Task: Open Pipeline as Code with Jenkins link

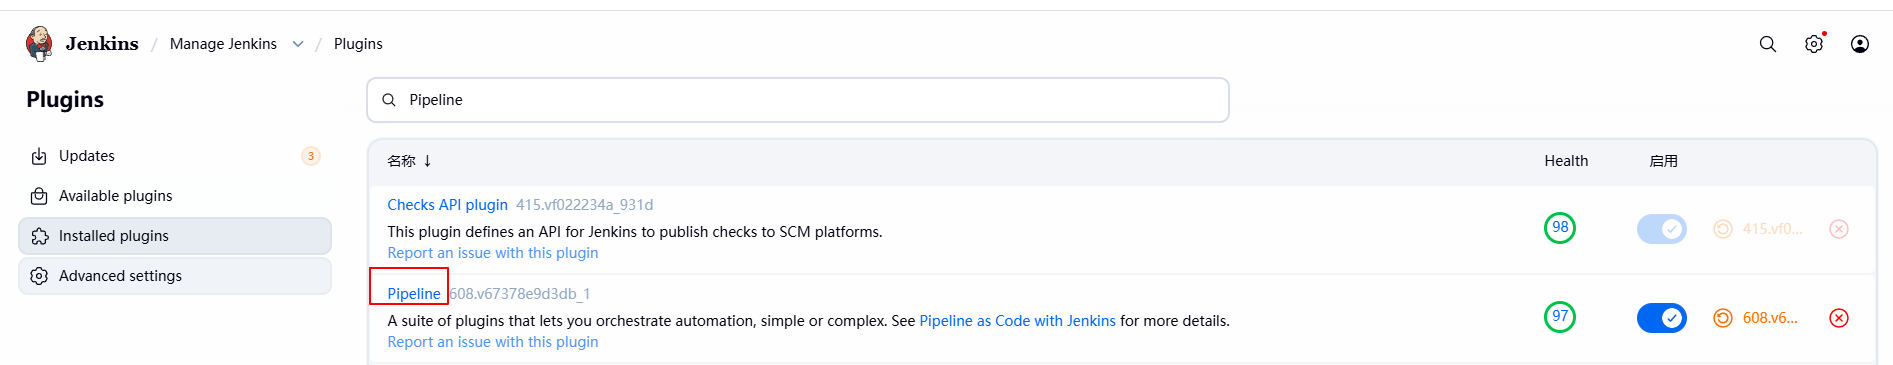Action: pos(1017,321)
